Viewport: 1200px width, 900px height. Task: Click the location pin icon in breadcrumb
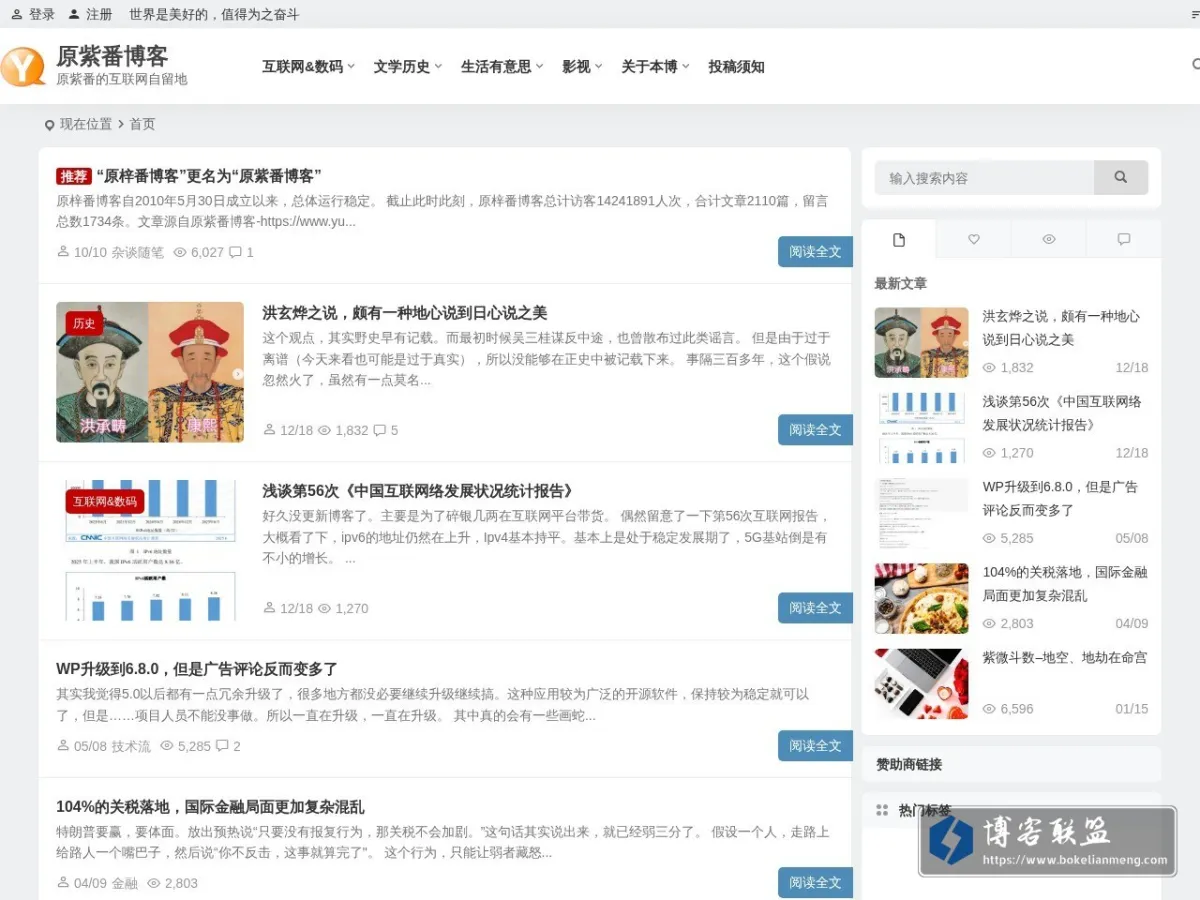tap(49, 125)
